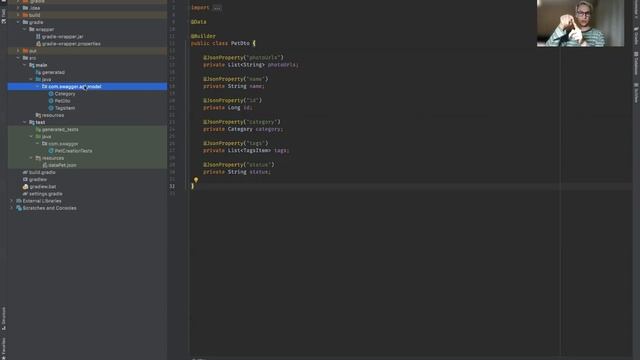
Task: Select PetDto class in project tree
Action: pyautogui.click(x=62, y=101)
